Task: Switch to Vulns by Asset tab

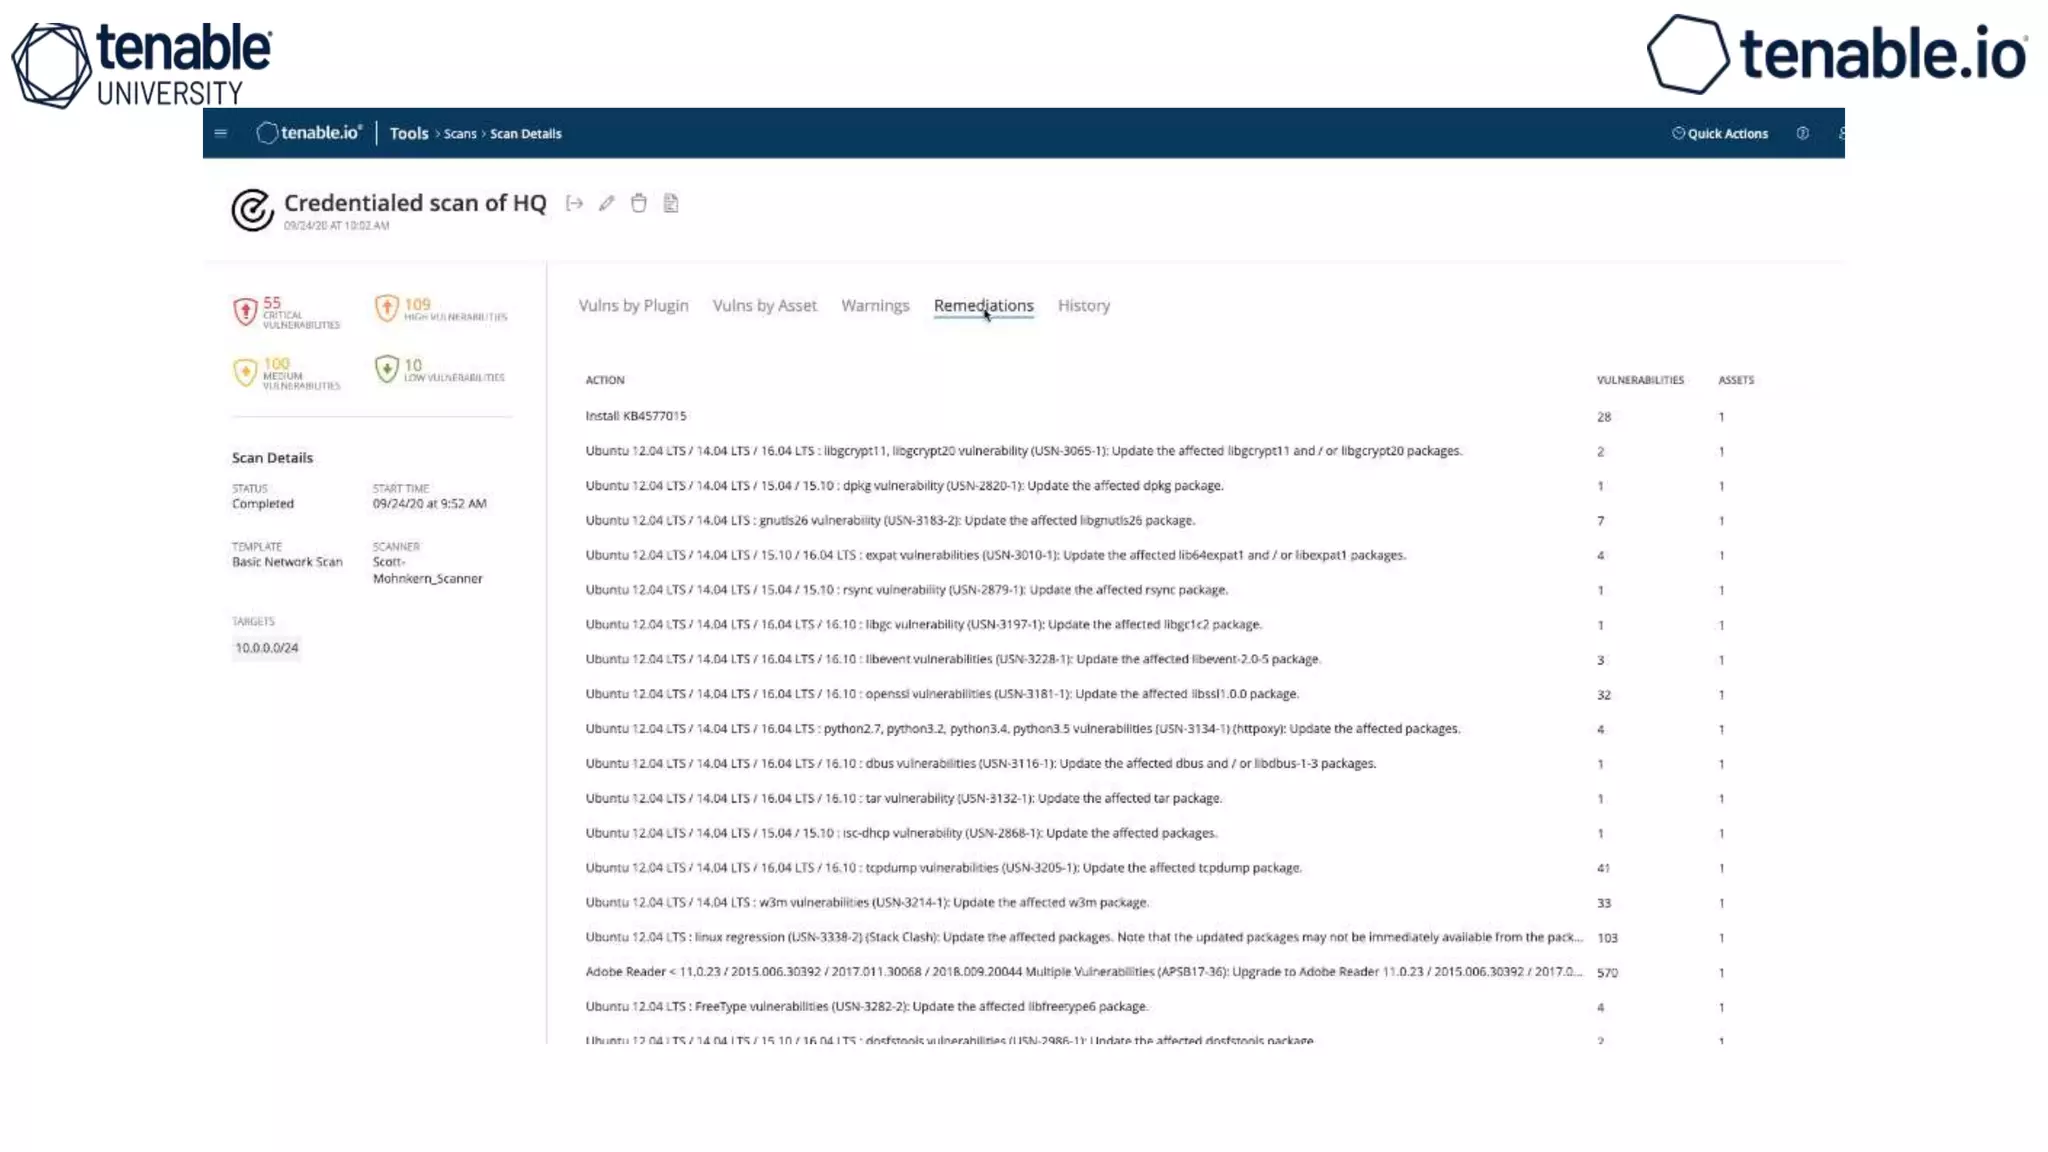Action: click(764, 306)
